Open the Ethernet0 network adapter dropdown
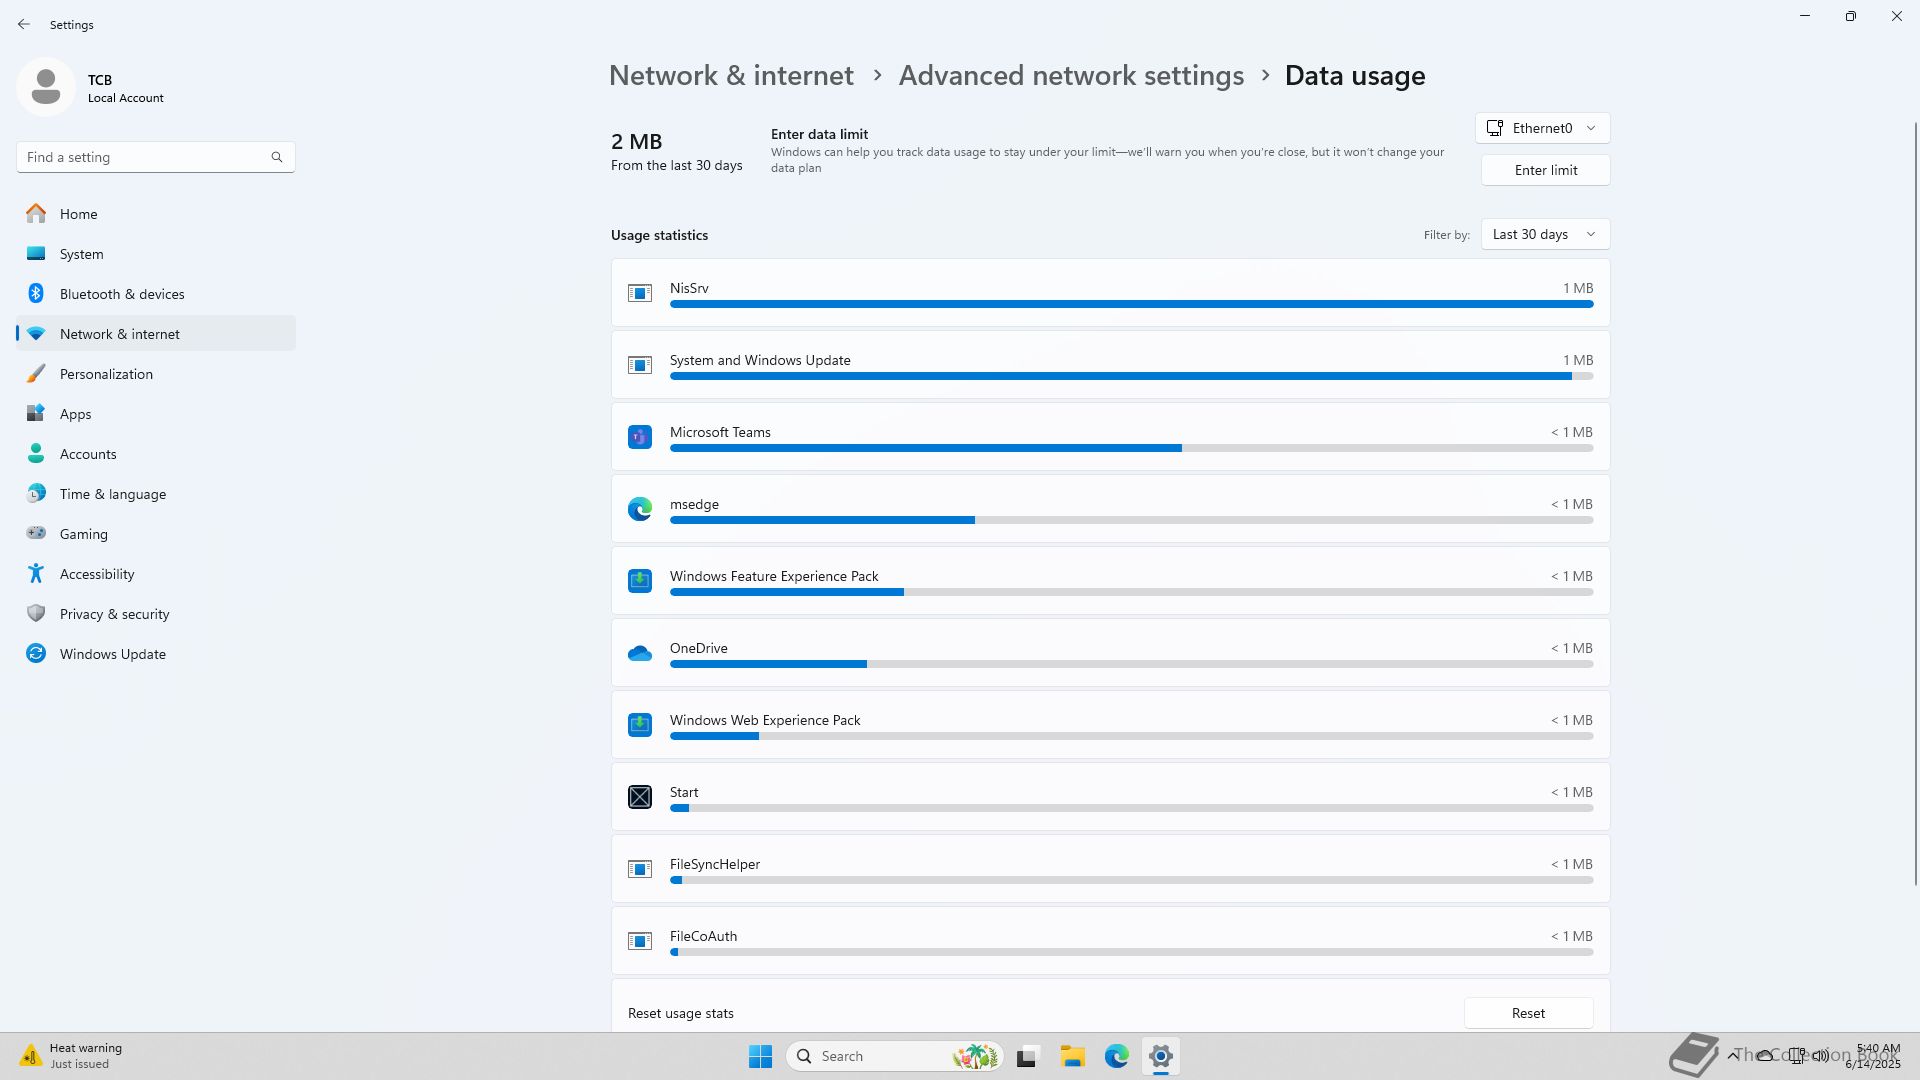 pyautogui.click(x=1542, y=128)
